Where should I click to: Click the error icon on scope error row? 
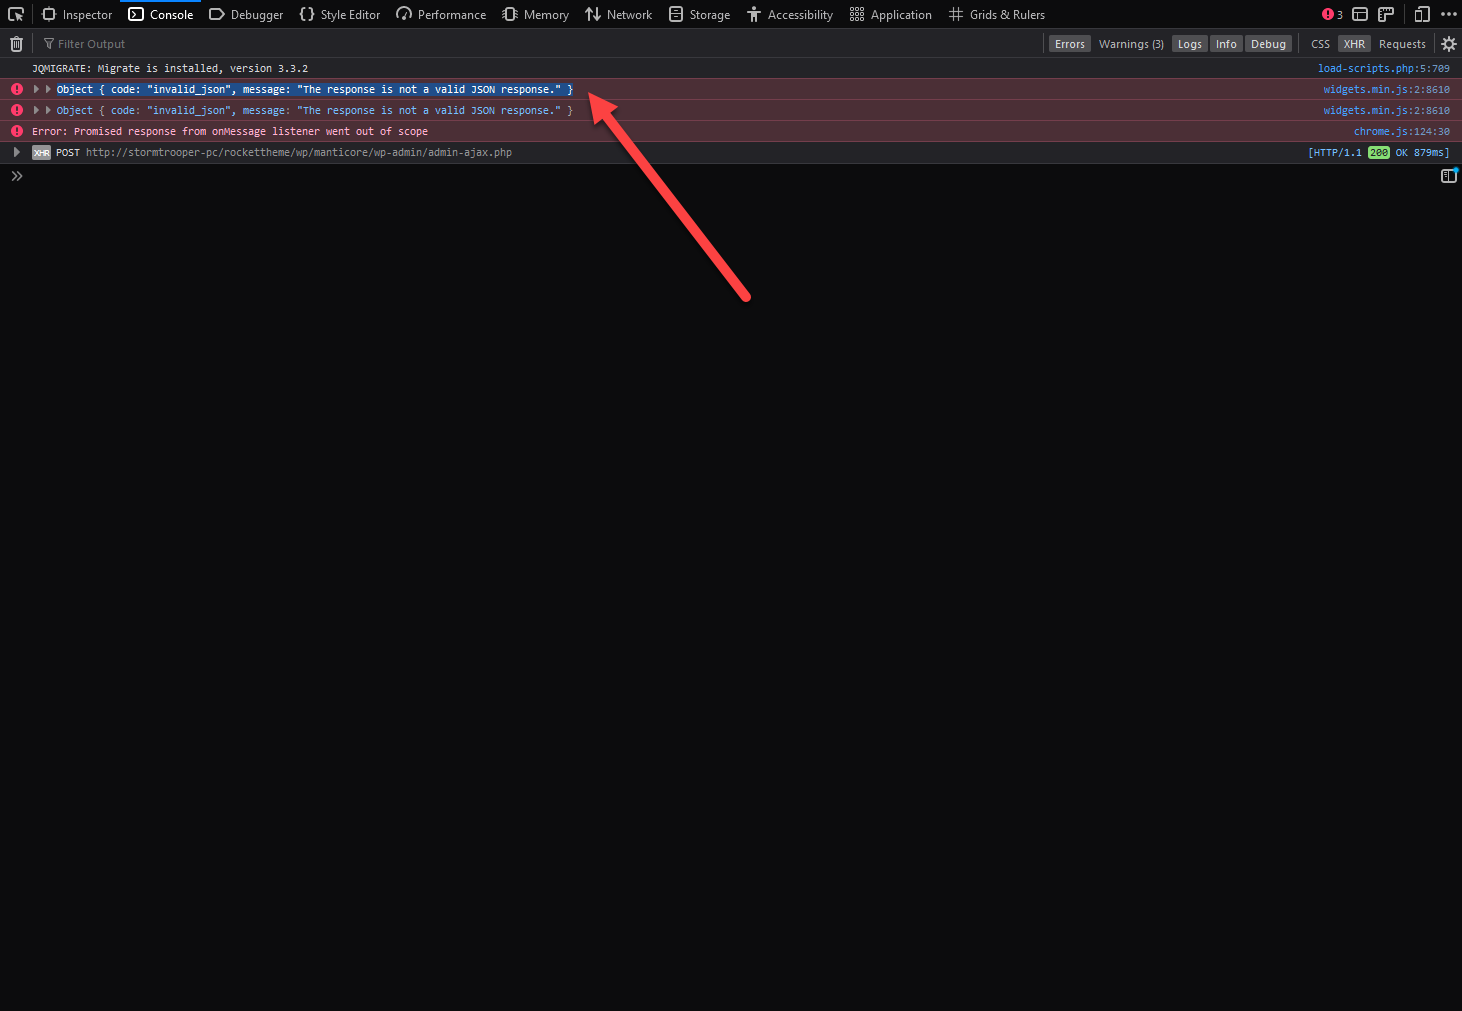click(16, 131)
